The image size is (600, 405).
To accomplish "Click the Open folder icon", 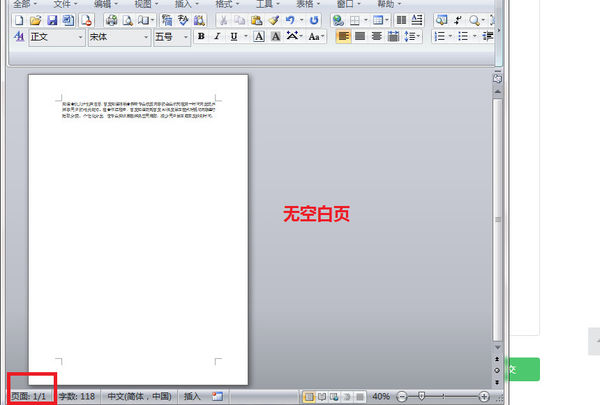I will tap(35, 20).
